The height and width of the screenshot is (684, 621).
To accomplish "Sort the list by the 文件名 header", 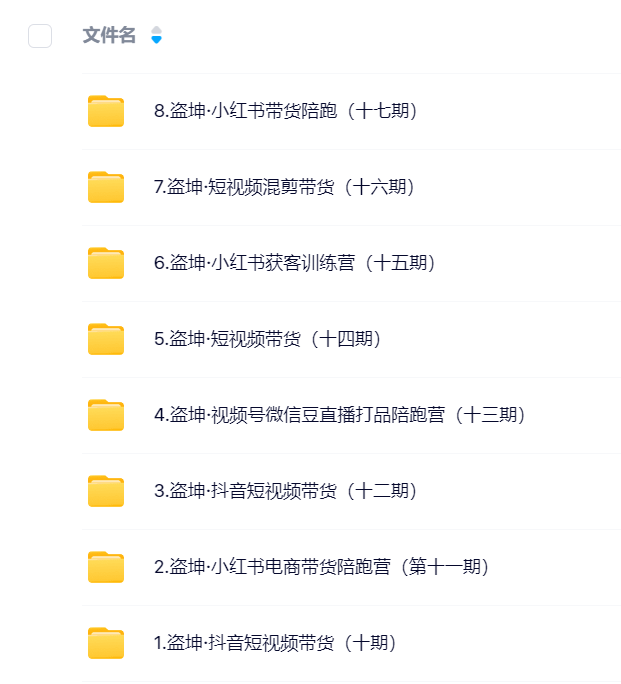I will click(109, 35).
